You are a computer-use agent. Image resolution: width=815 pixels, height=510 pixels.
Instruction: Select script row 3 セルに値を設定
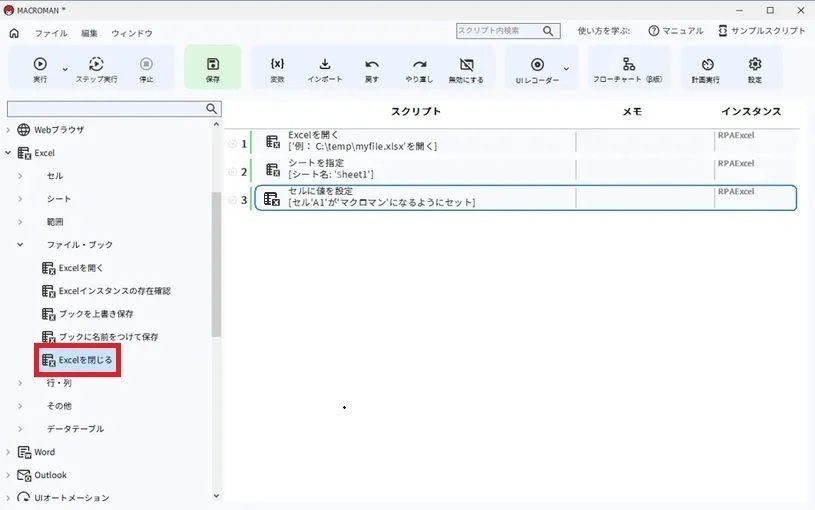tap(525, 198)
